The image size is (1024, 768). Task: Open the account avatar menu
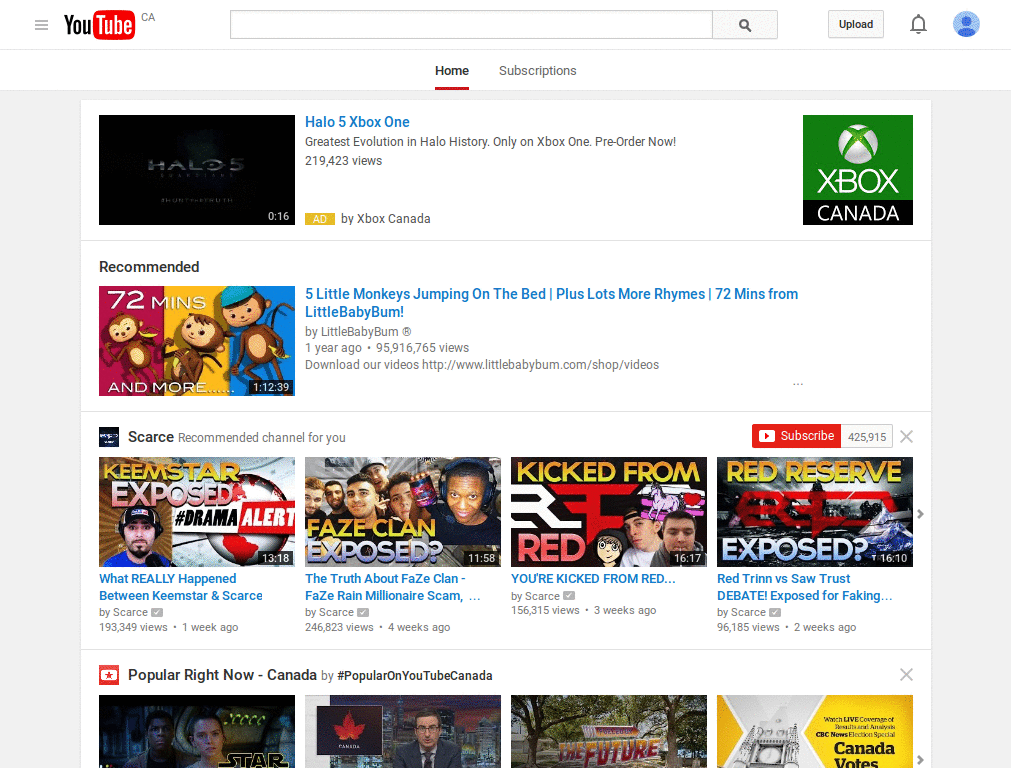(966, 24)
